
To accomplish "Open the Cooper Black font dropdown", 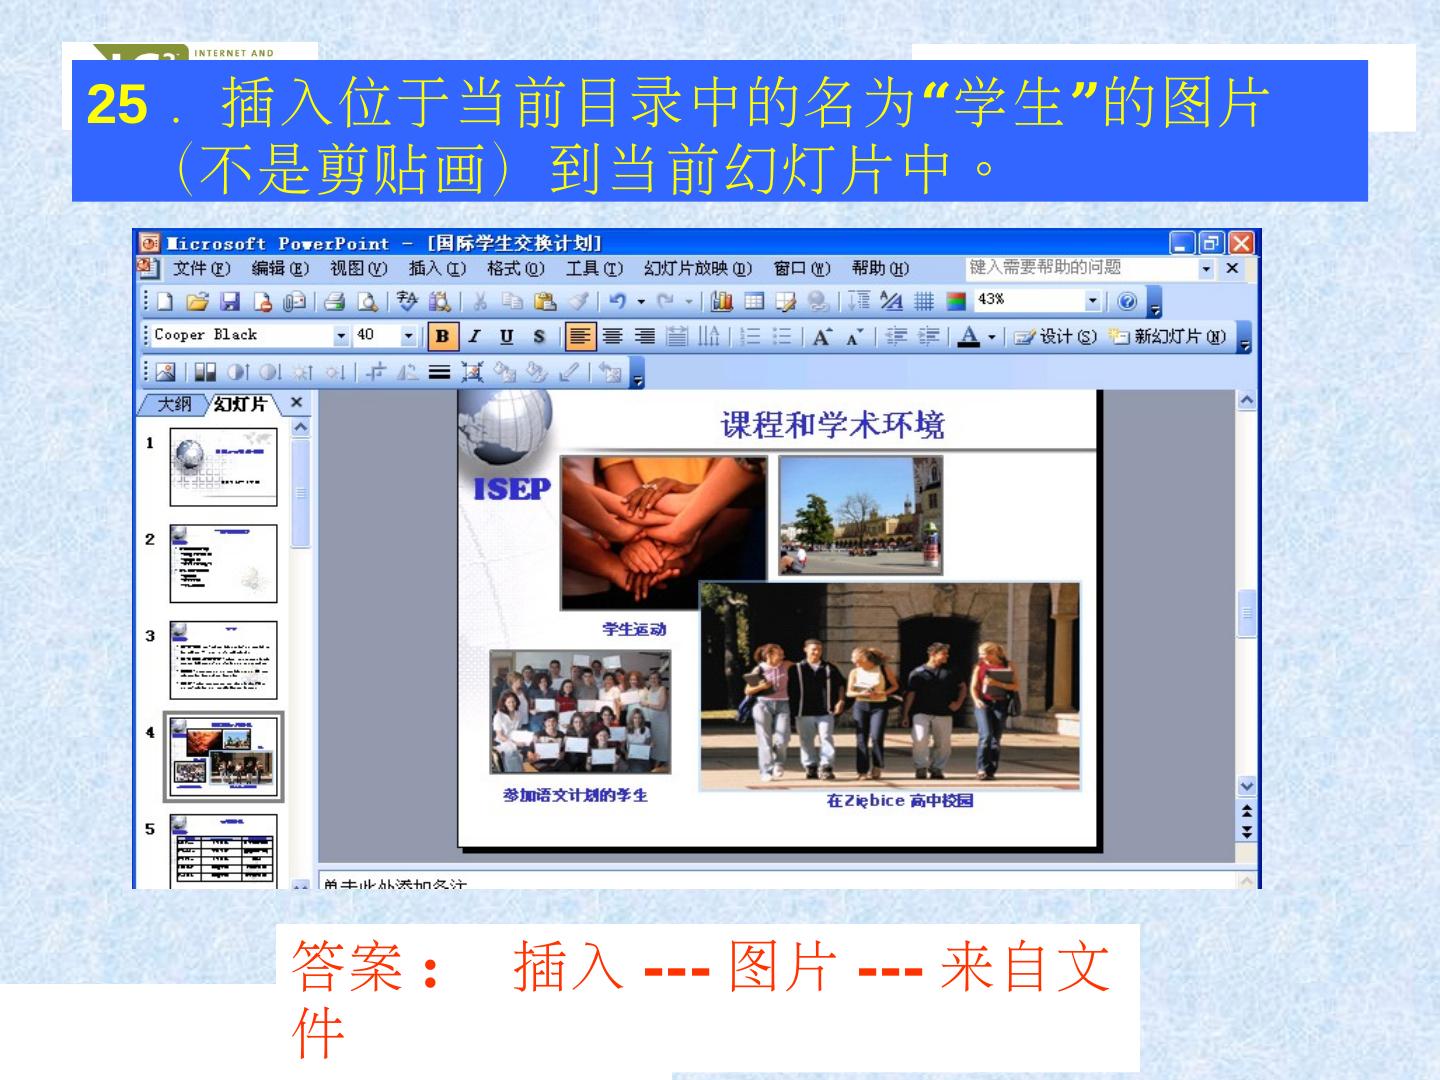I will 342,336.
